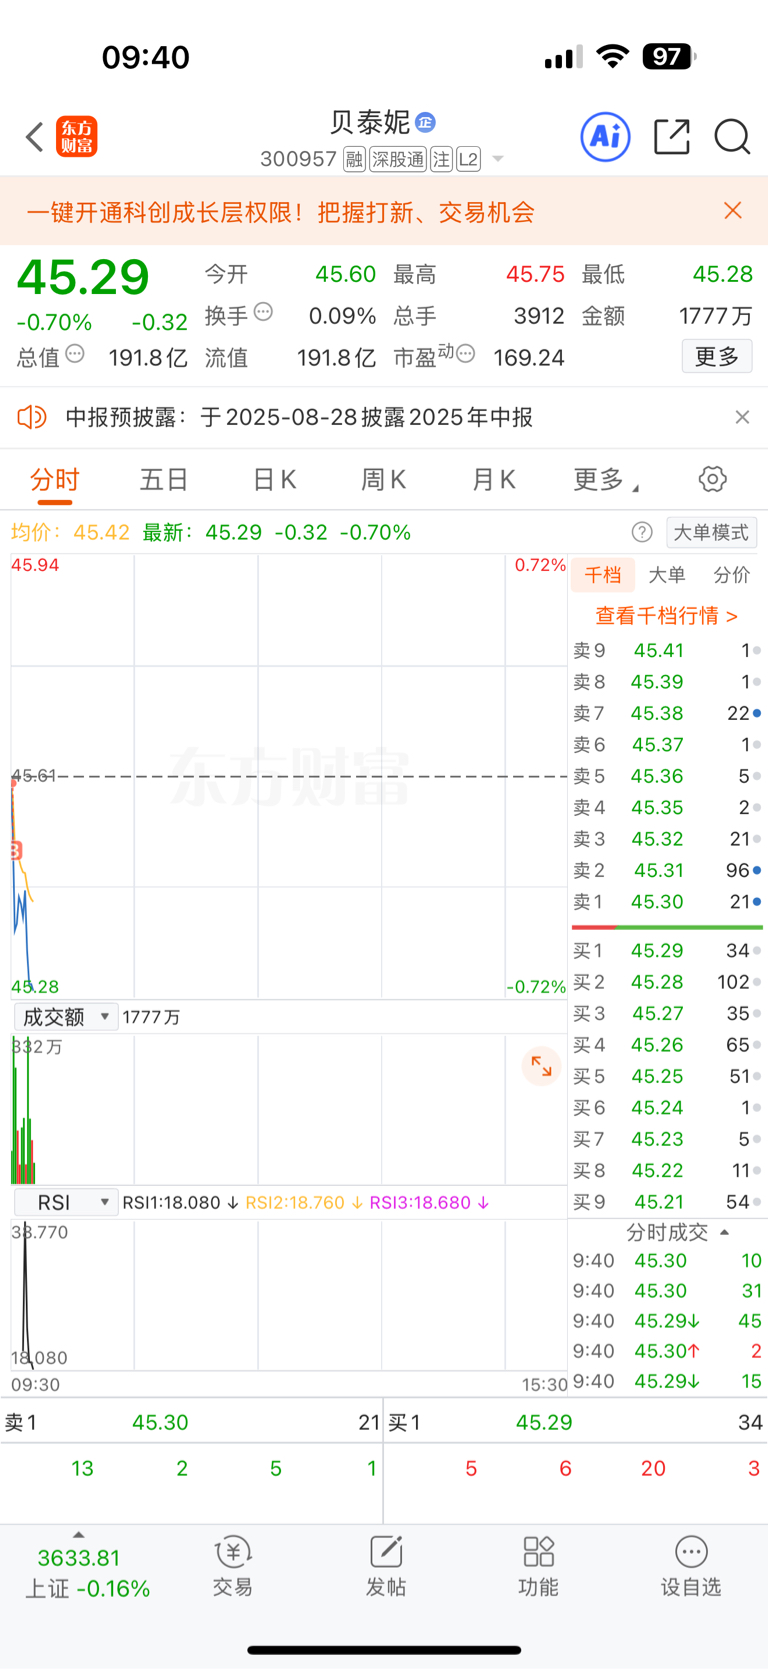
Task: Tap the 融 tag
Action: click(354, 159)
